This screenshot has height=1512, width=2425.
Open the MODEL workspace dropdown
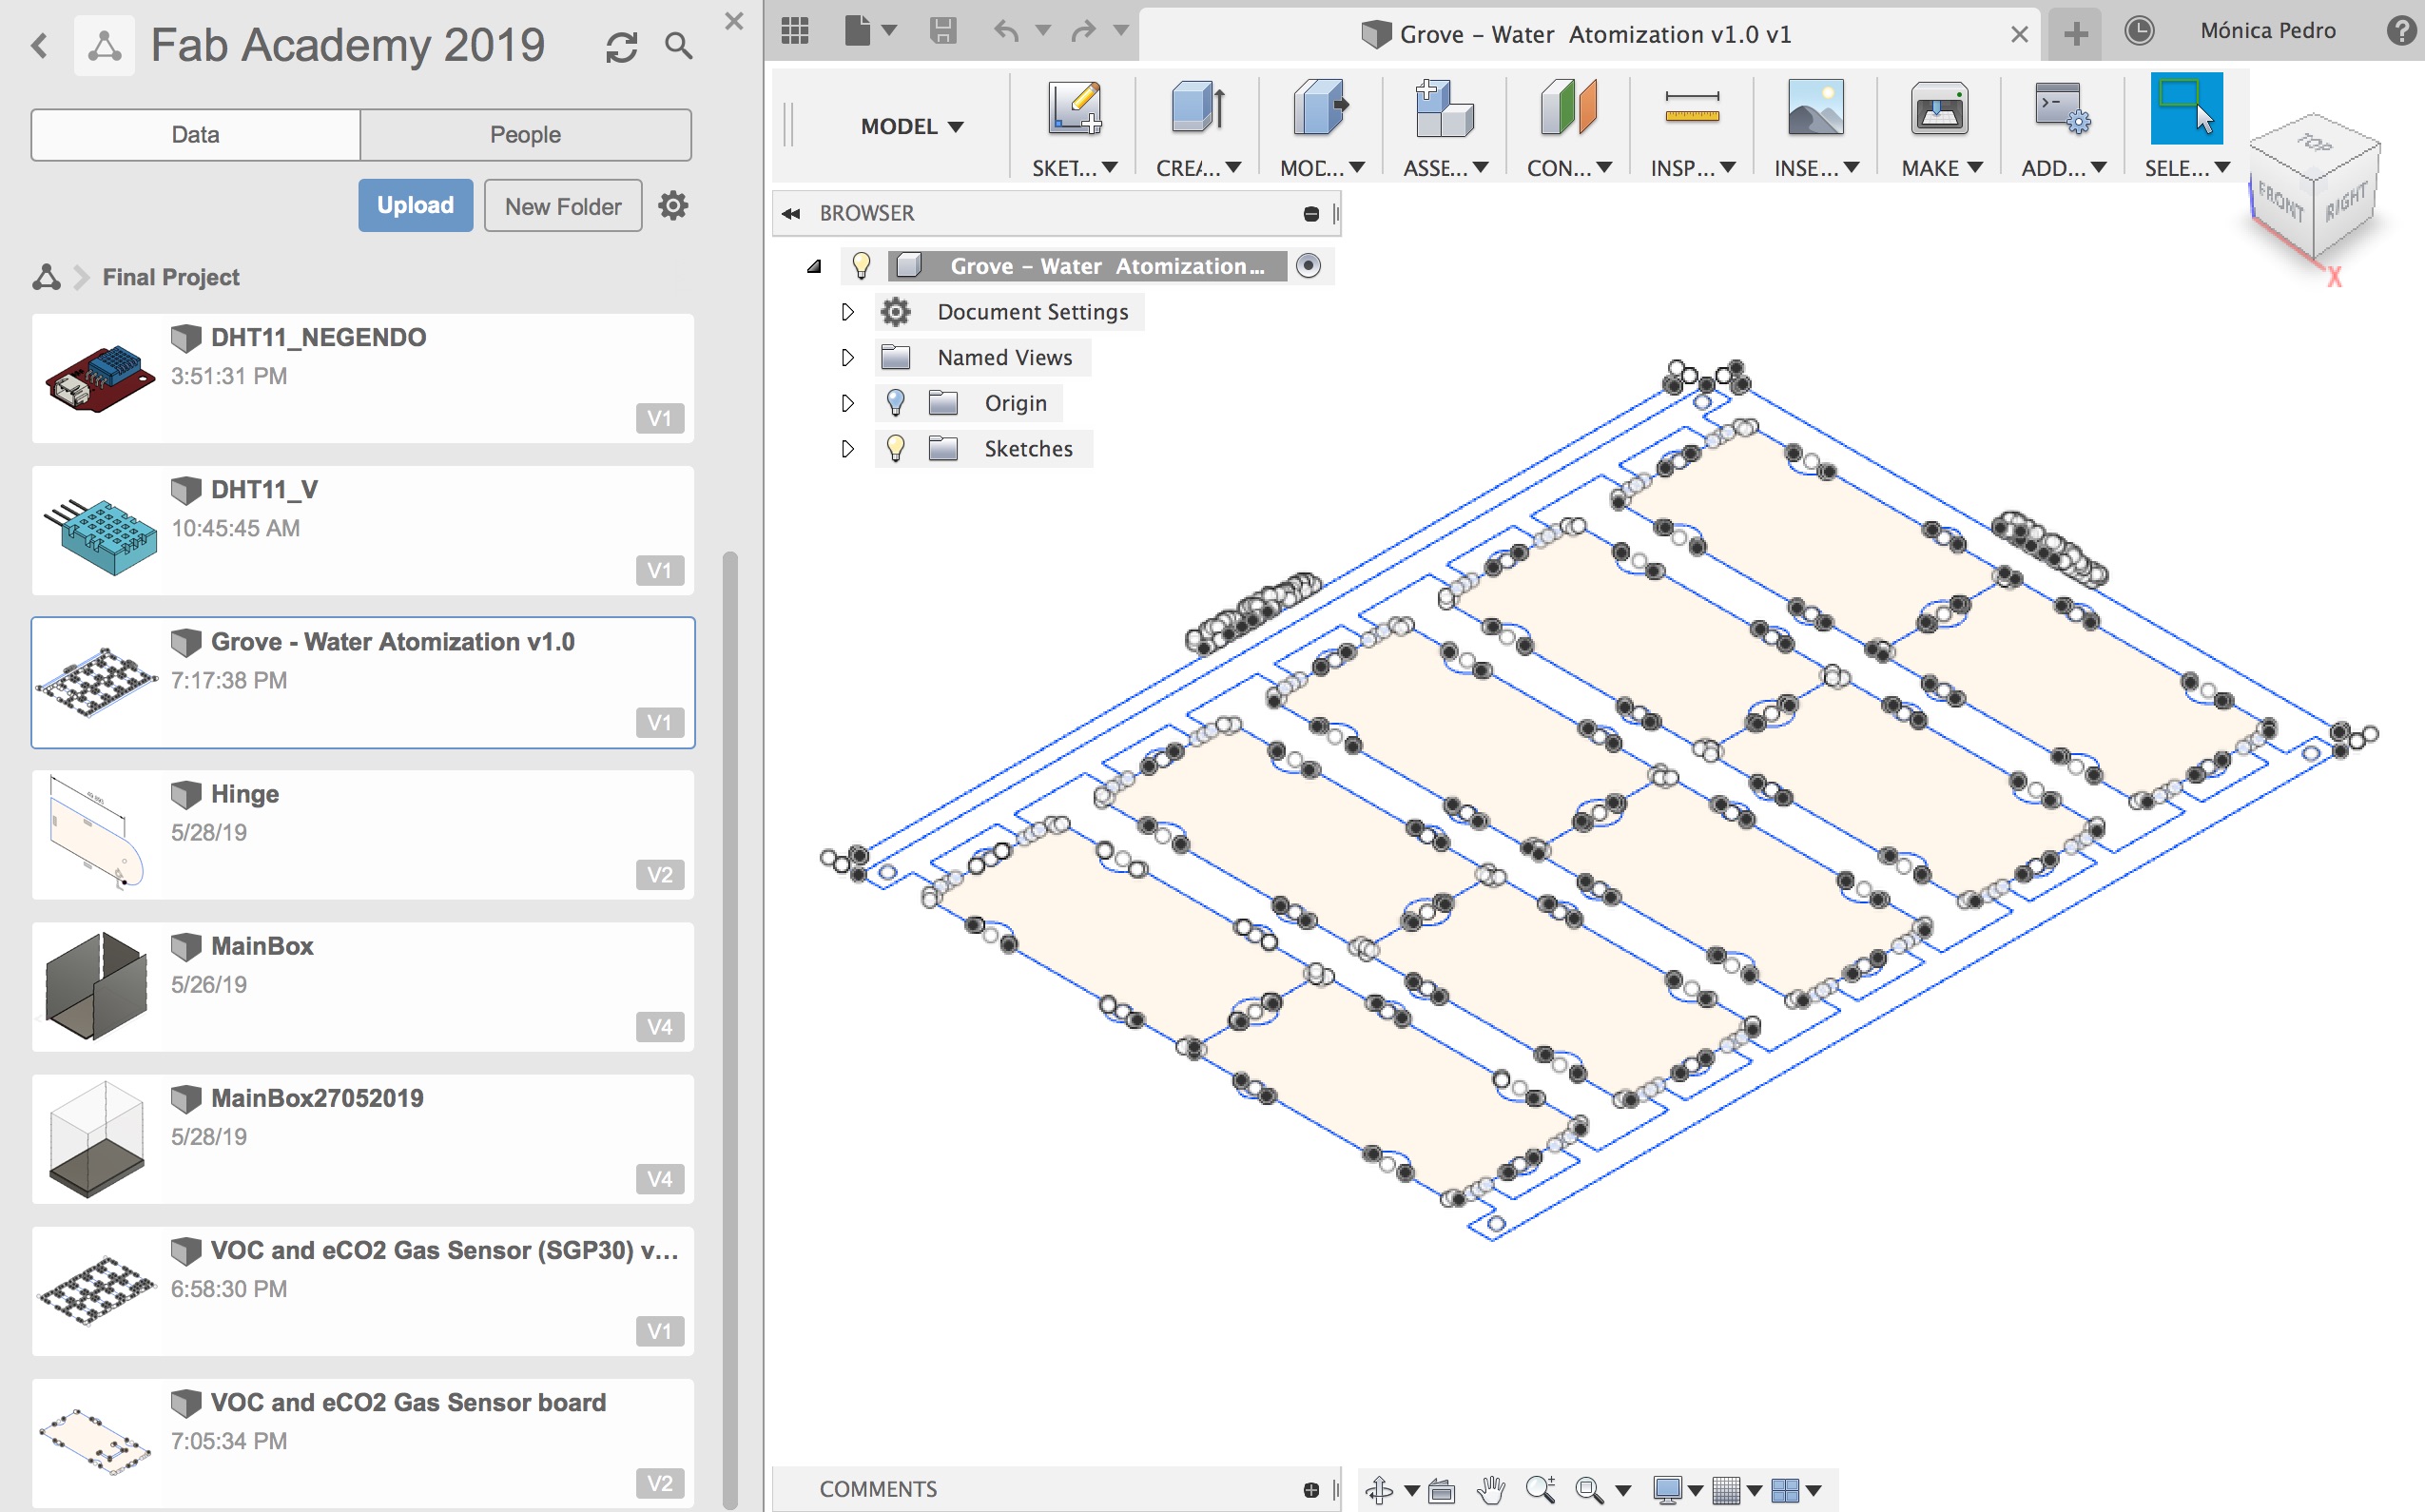(911, 127)
